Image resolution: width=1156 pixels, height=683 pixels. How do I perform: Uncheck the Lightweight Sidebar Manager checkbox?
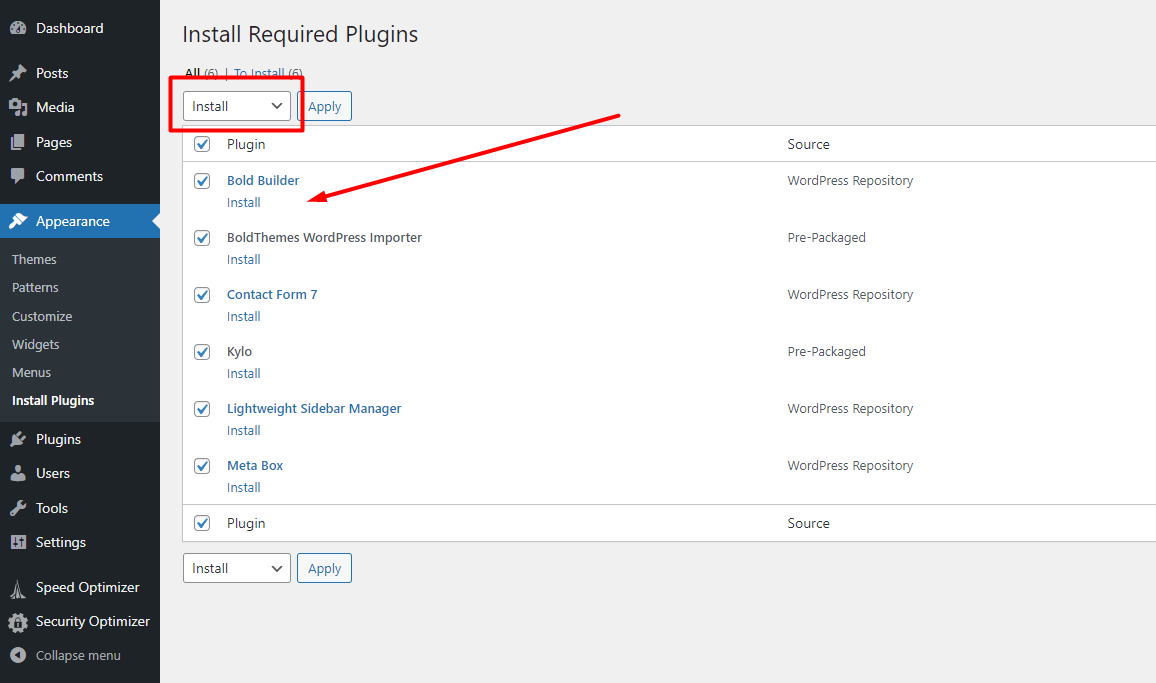click(202, 409)
